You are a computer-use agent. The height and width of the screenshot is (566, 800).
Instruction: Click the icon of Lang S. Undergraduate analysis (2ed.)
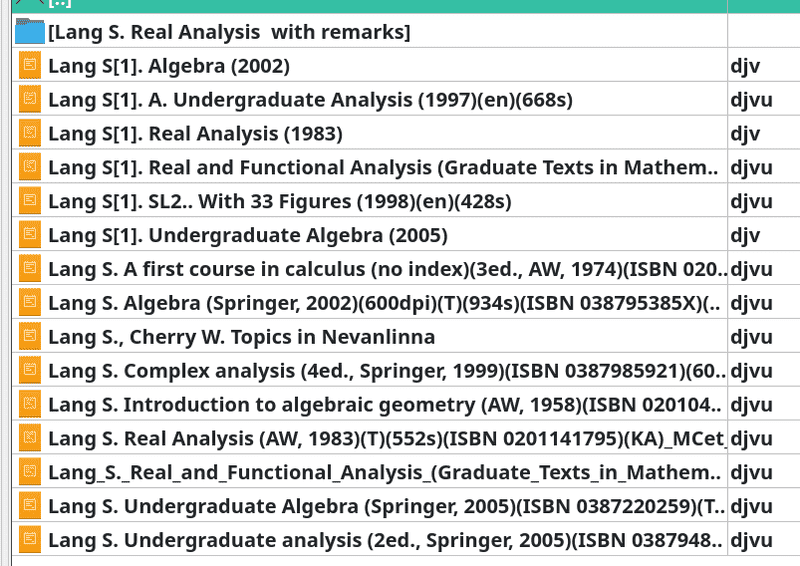[x=30, y=540]
